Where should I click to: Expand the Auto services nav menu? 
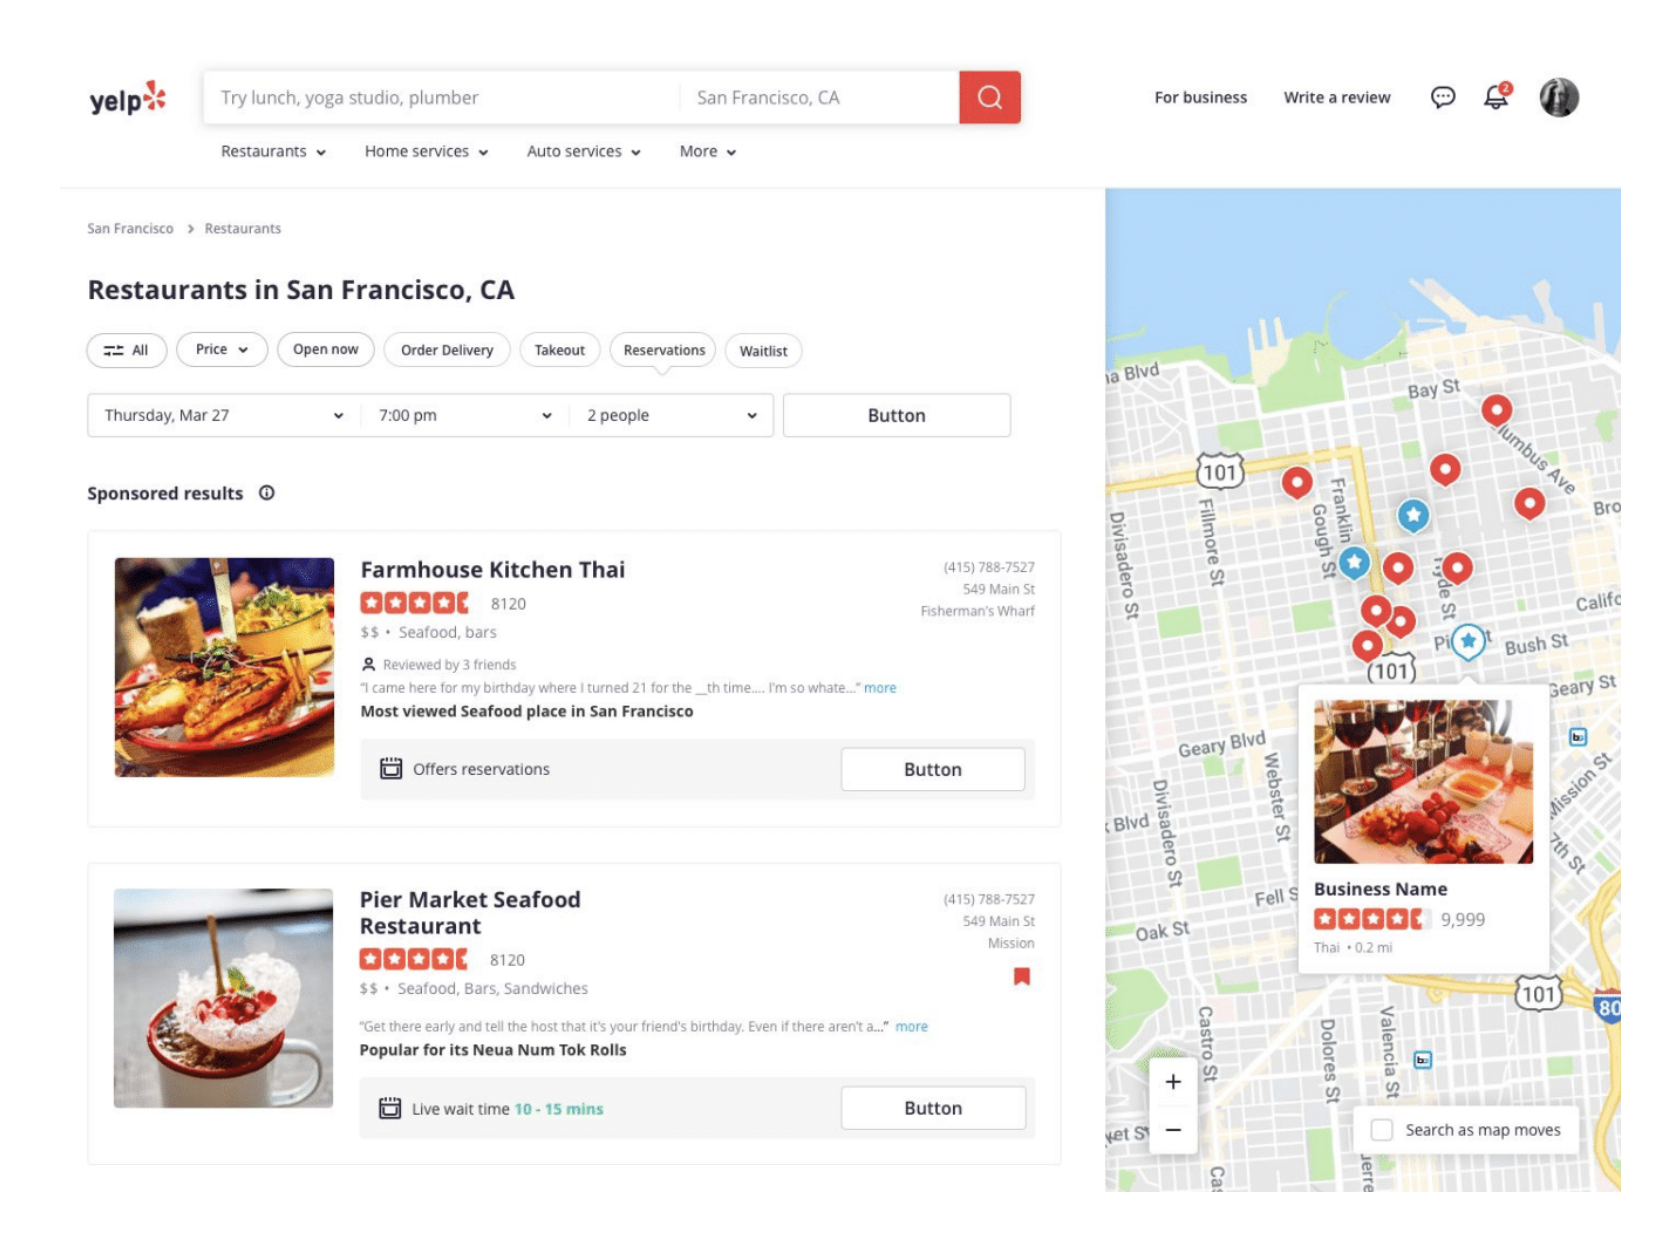tap(584, 152)
